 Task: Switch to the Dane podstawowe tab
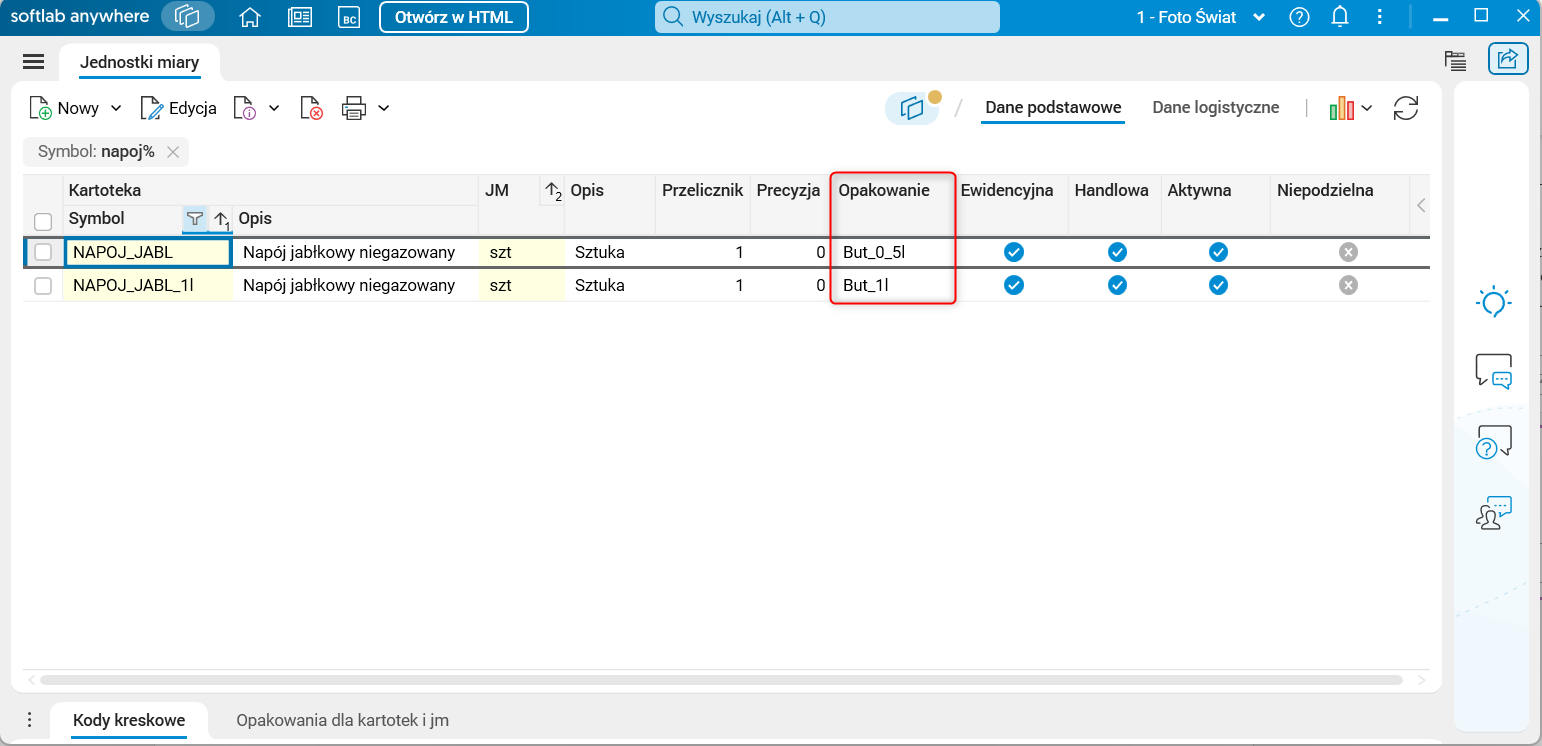coord(1053,107)
